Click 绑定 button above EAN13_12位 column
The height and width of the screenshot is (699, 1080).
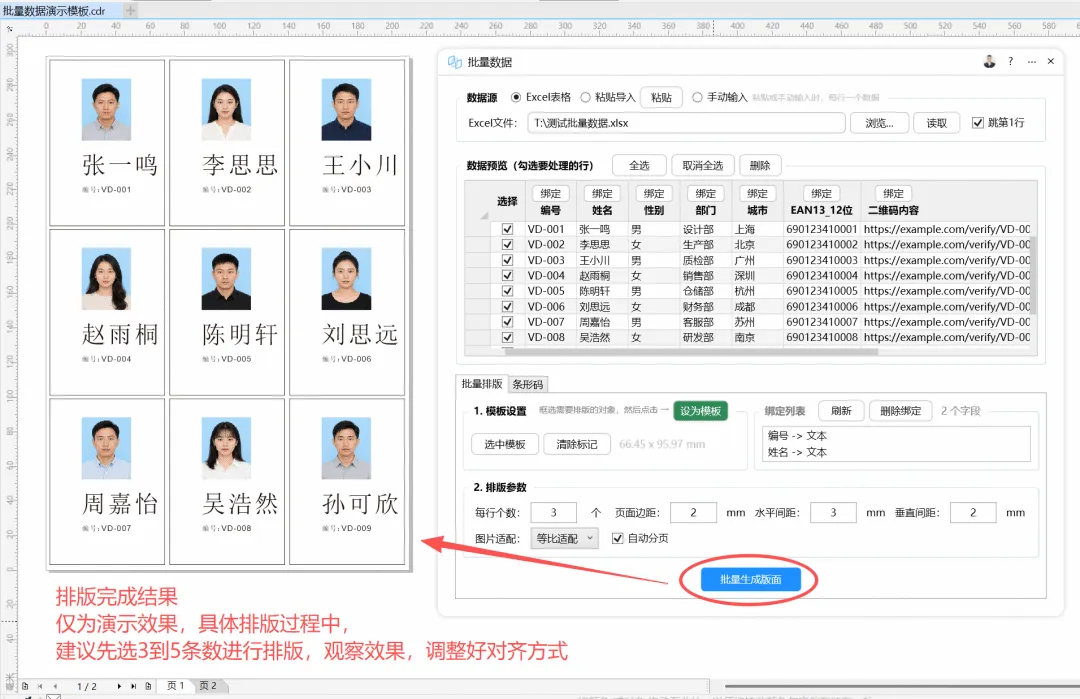[822, 194]
